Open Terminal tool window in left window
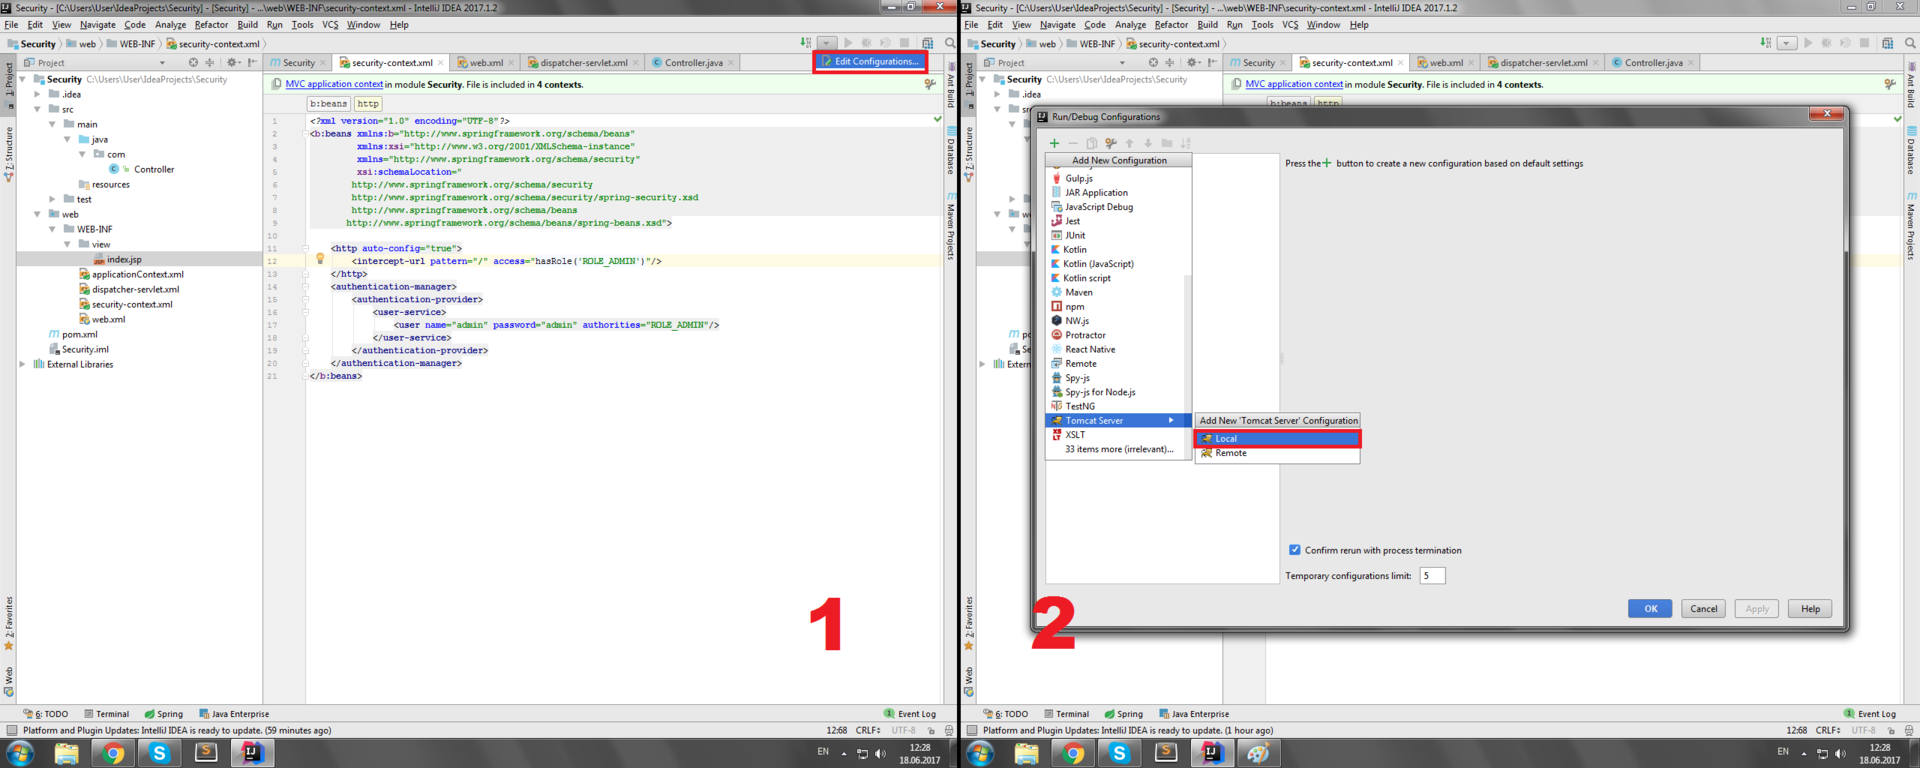The width and height of the screenshot is (1920, 768). tap(107, 714)
